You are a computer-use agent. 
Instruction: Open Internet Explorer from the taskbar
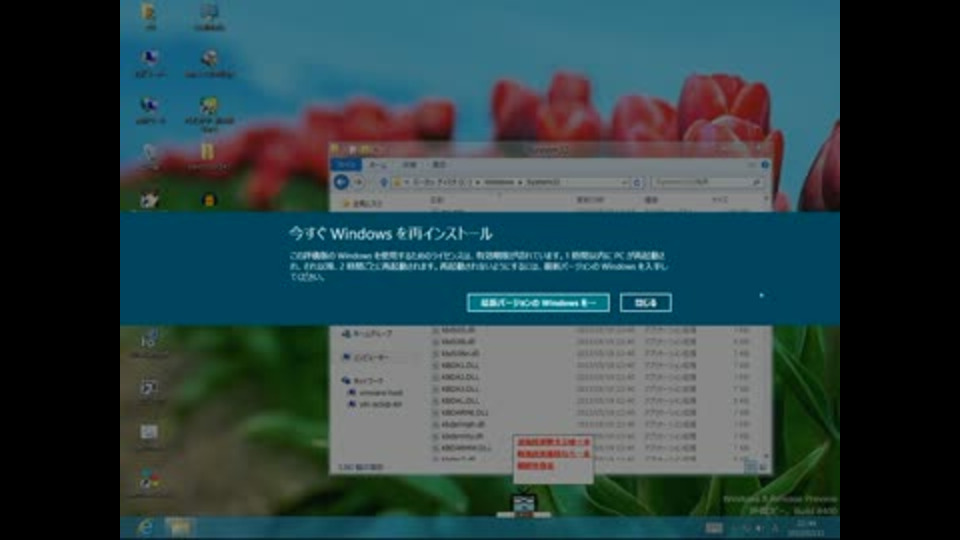145,527
